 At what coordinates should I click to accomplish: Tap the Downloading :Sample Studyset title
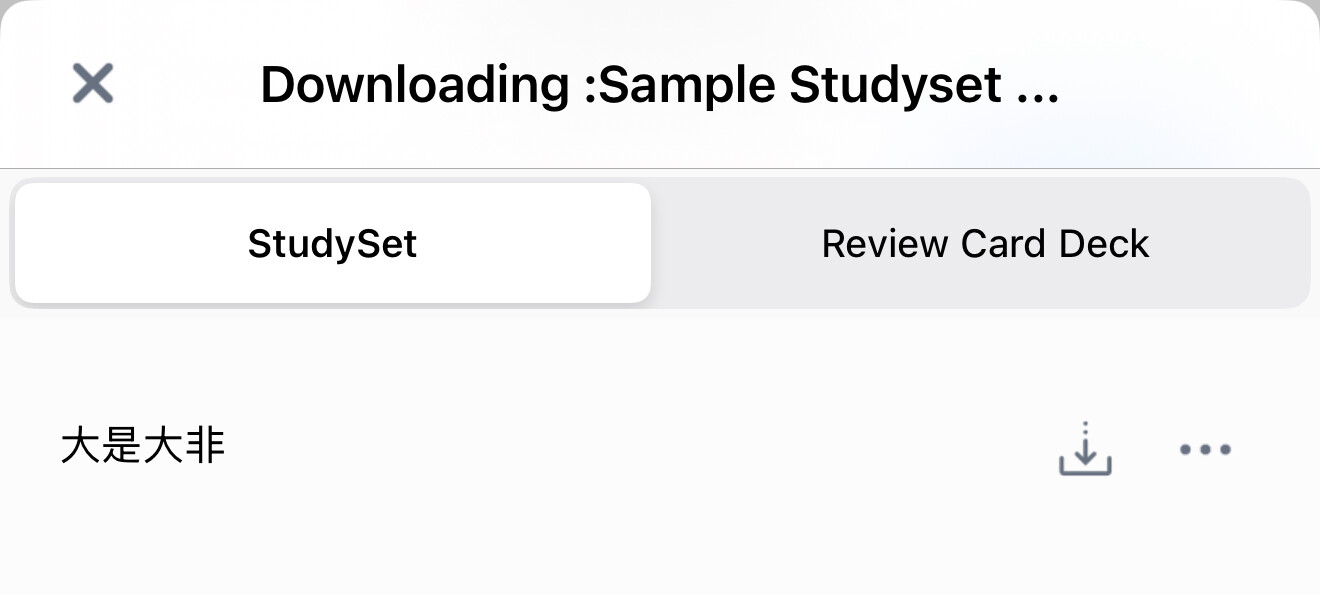point(659,84)
